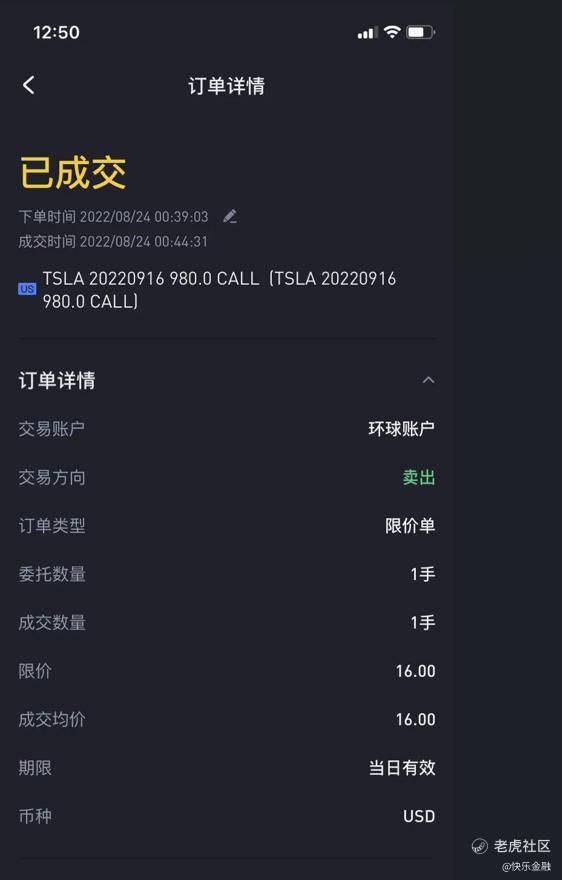Tap the 12:50 clock in status bar
The image size is (562, 880).
coord(56,33)
